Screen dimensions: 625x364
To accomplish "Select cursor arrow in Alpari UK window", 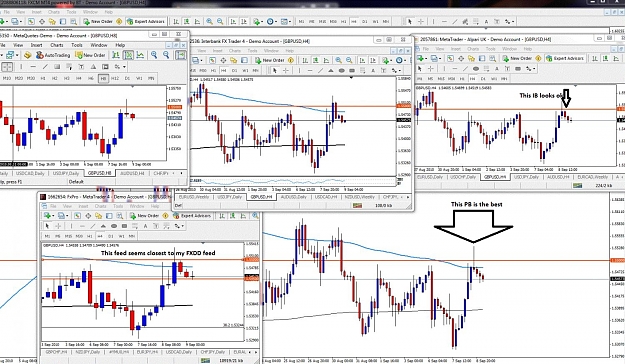I will 419,69.
